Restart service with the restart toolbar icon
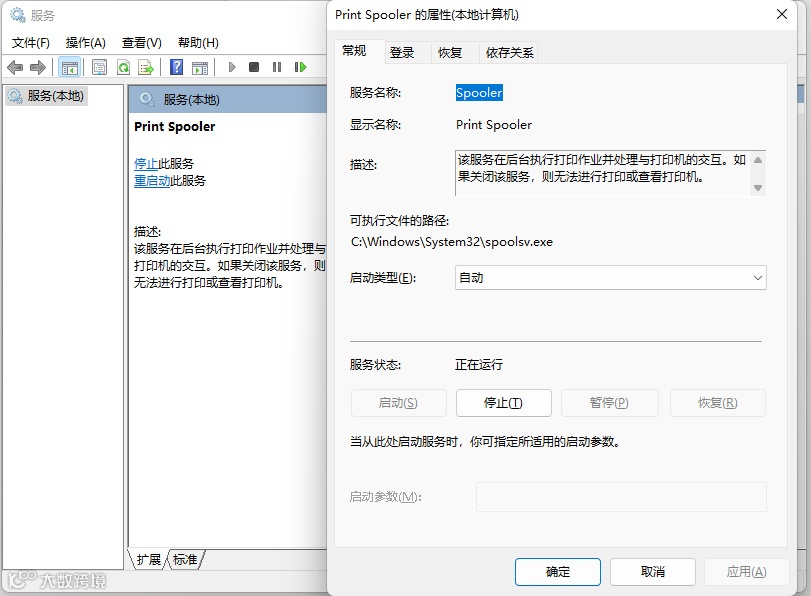This screenshot has width=811, height=596. [x=300, y=67]
